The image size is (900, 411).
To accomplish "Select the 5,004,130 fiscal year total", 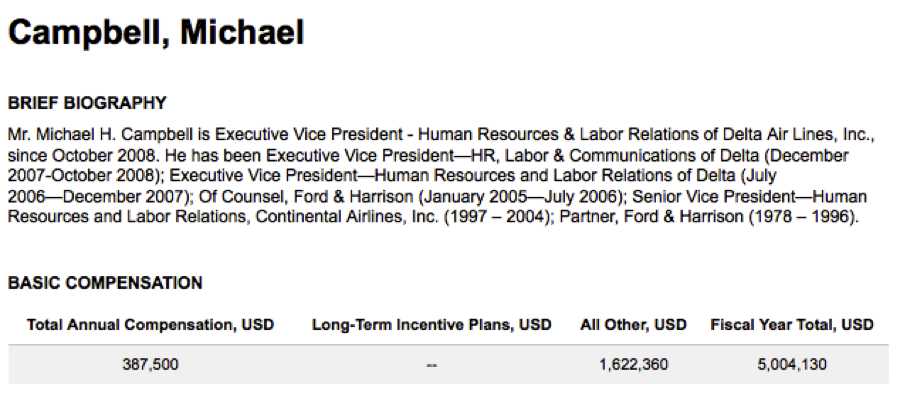I will 792,365.
